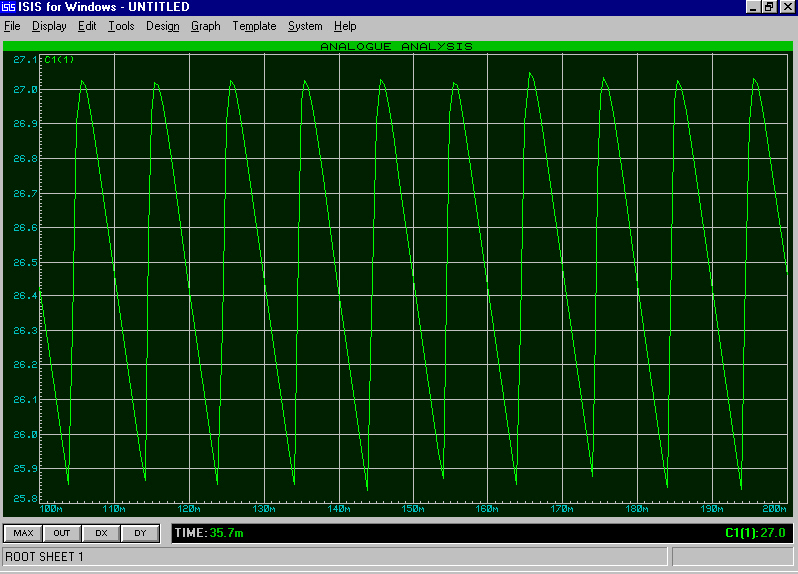
Task: Click the DY measurement button
Action: pos(140,533)
